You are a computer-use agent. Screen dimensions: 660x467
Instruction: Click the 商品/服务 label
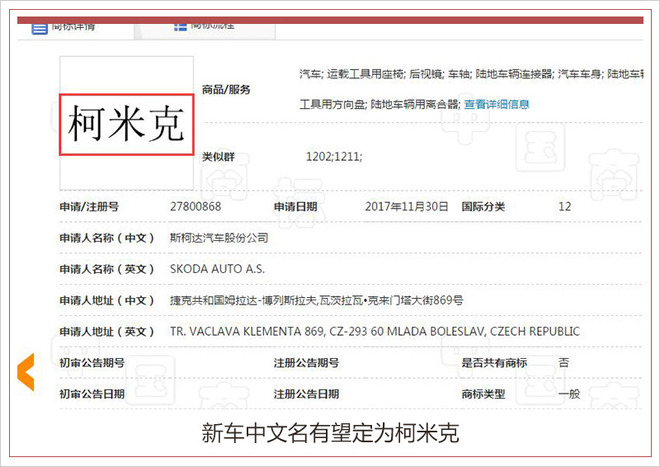(226, 89)
